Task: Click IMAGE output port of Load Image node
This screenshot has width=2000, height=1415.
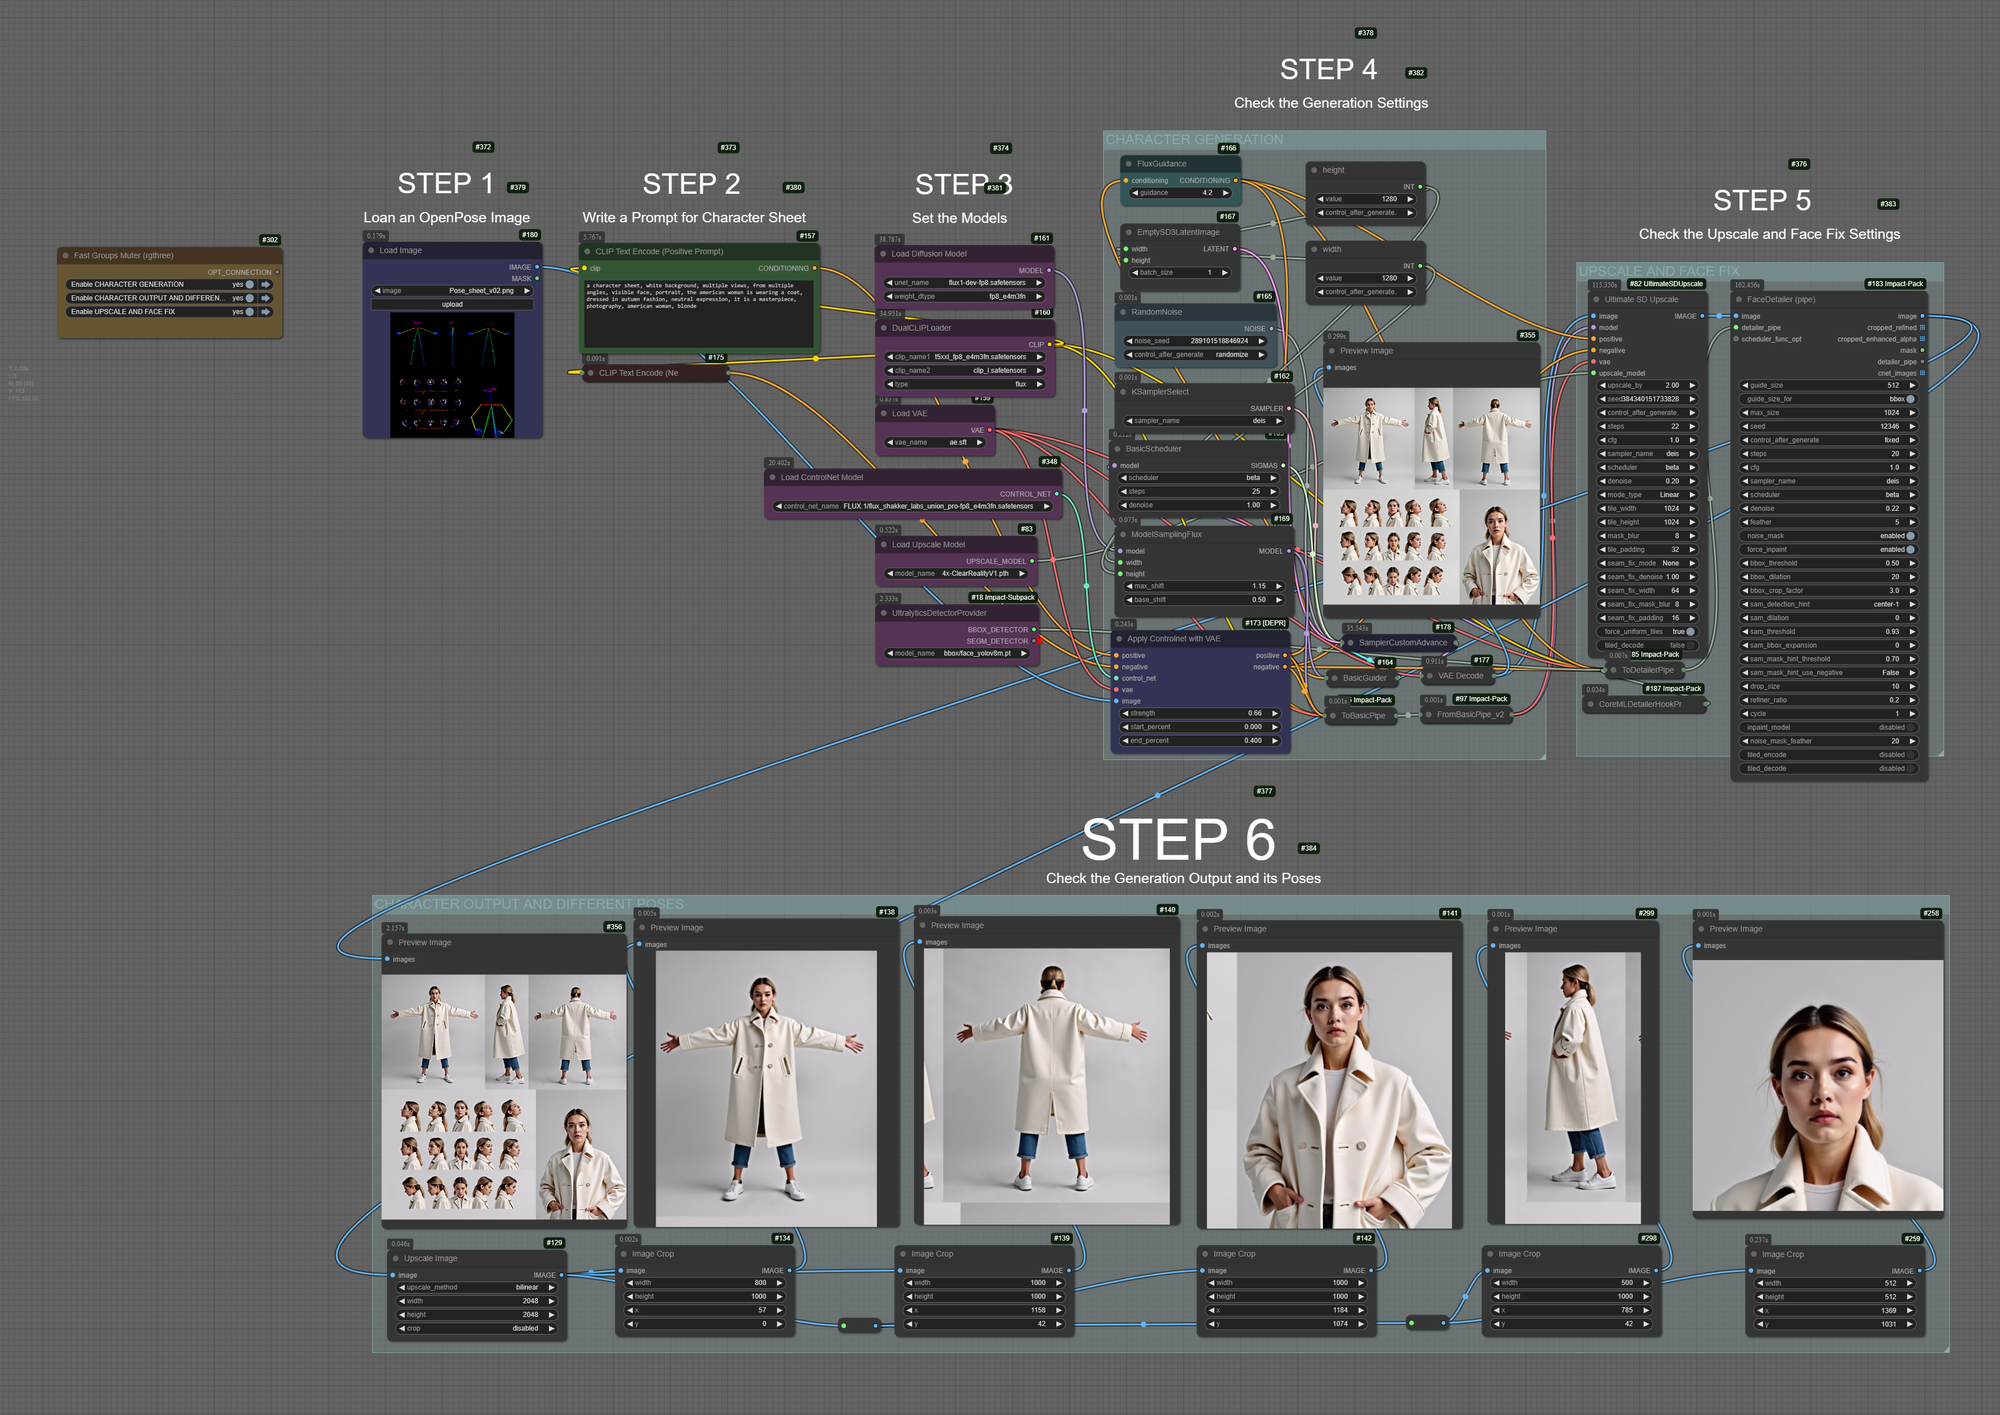Action: tap(537, 267)
